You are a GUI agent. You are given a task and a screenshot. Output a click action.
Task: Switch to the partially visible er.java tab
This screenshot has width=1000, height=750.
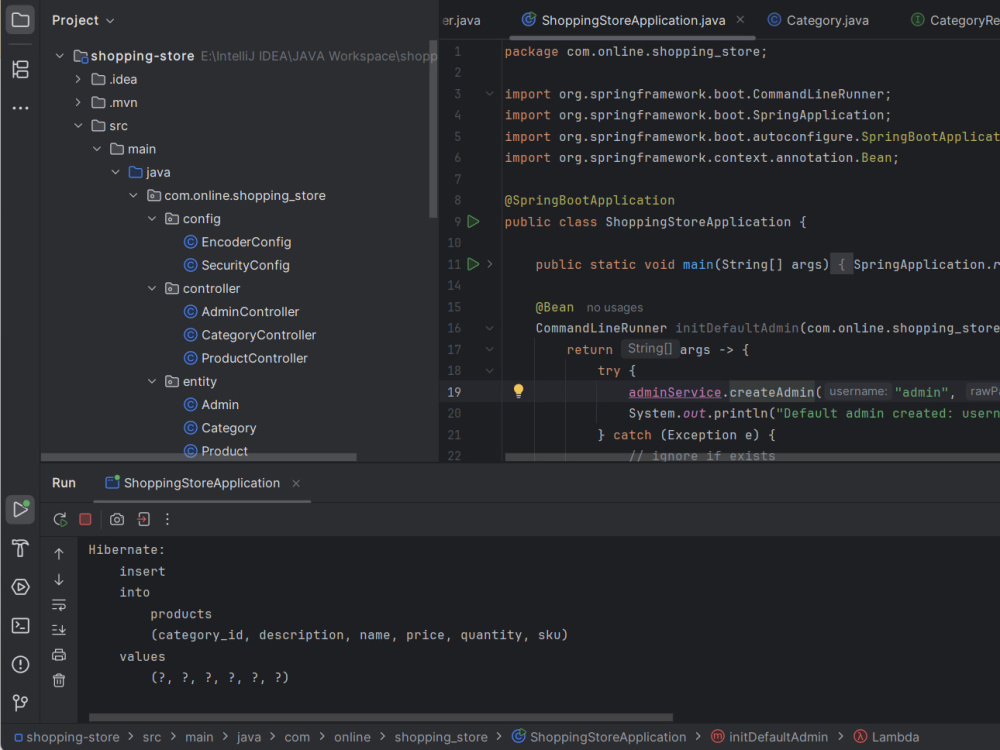click(x=461, y=20)
